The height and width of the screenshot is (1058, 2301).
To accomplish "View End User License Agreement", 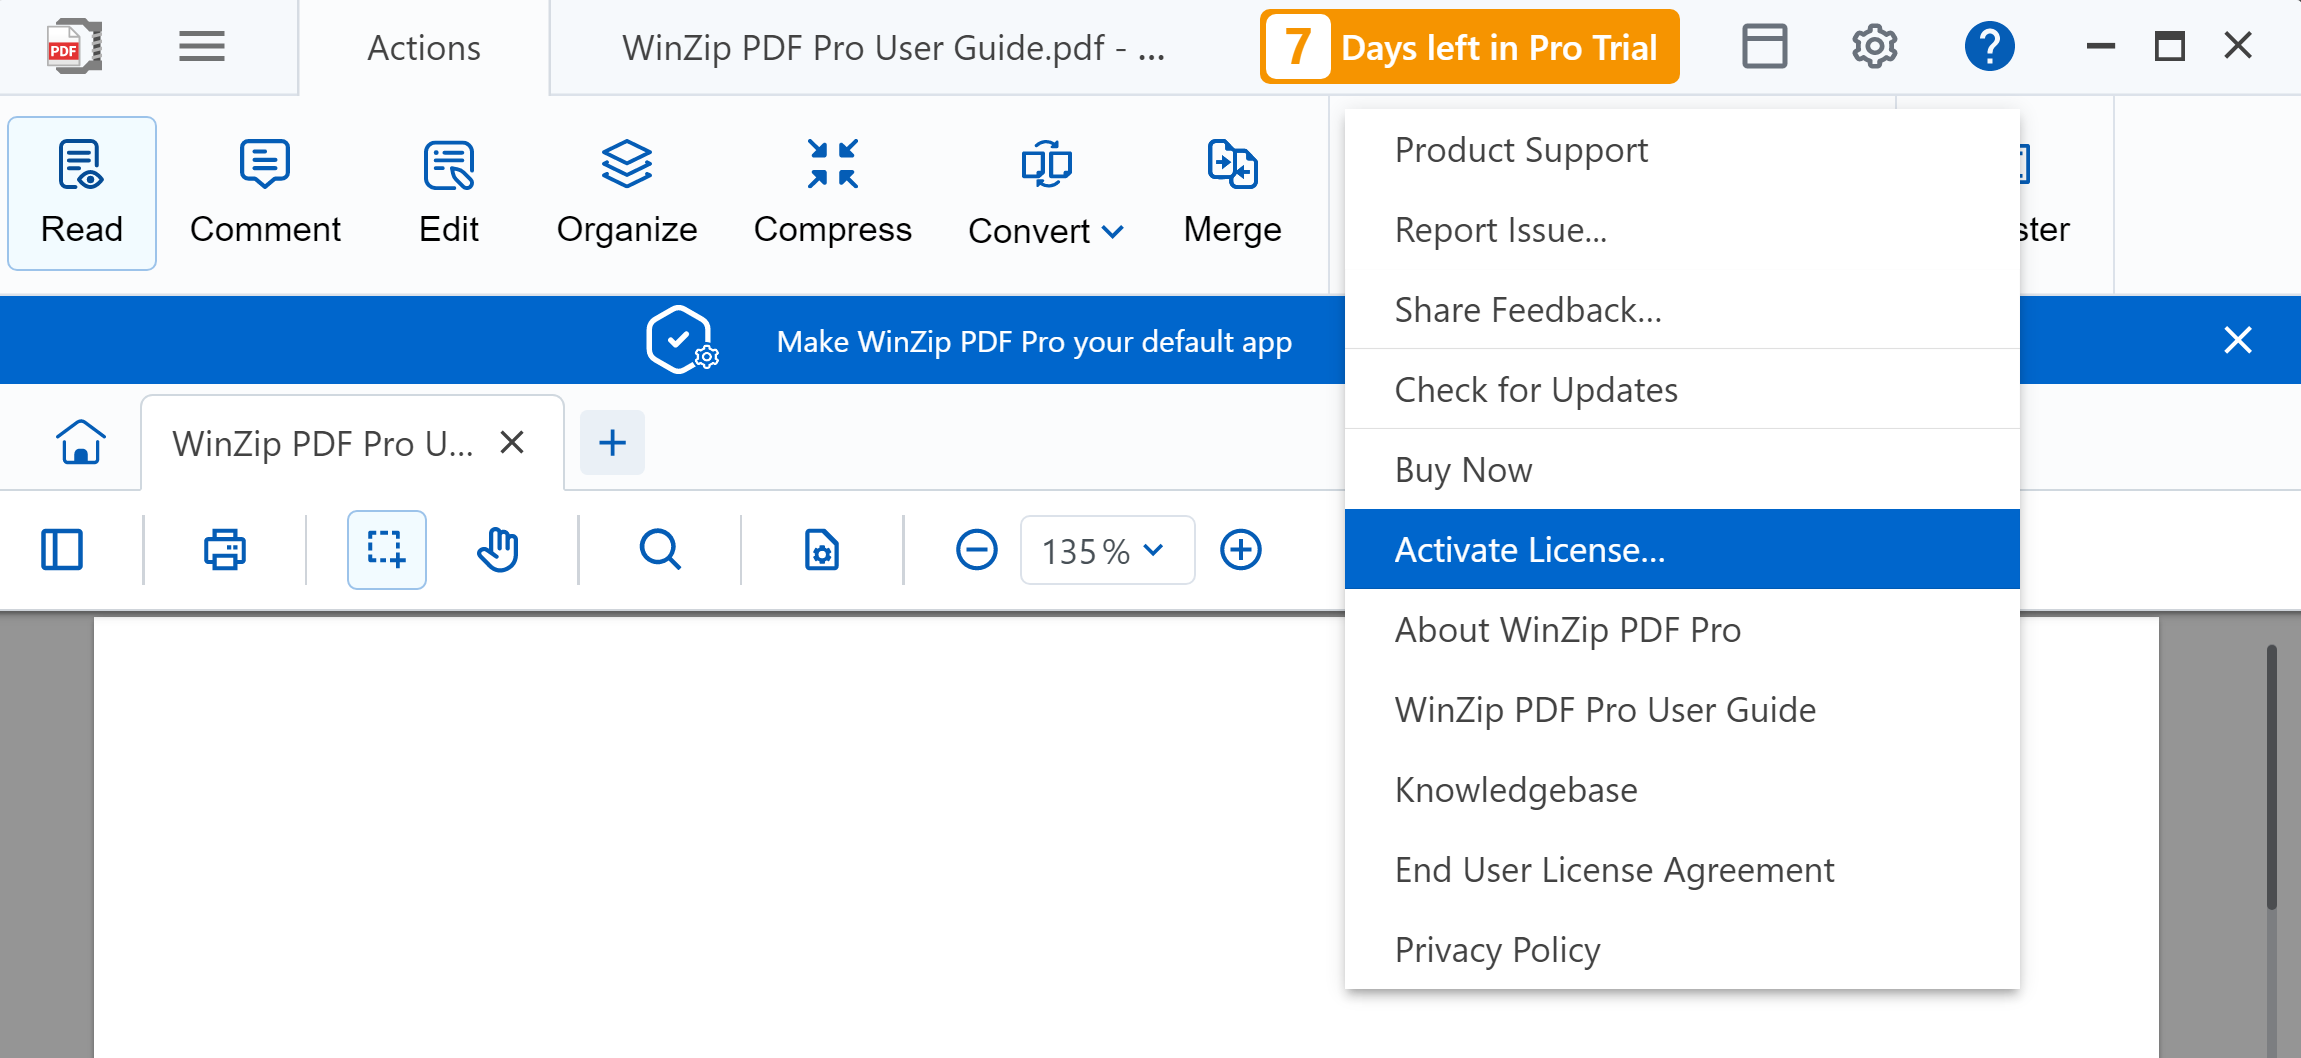I will (x=1682, y=870).
